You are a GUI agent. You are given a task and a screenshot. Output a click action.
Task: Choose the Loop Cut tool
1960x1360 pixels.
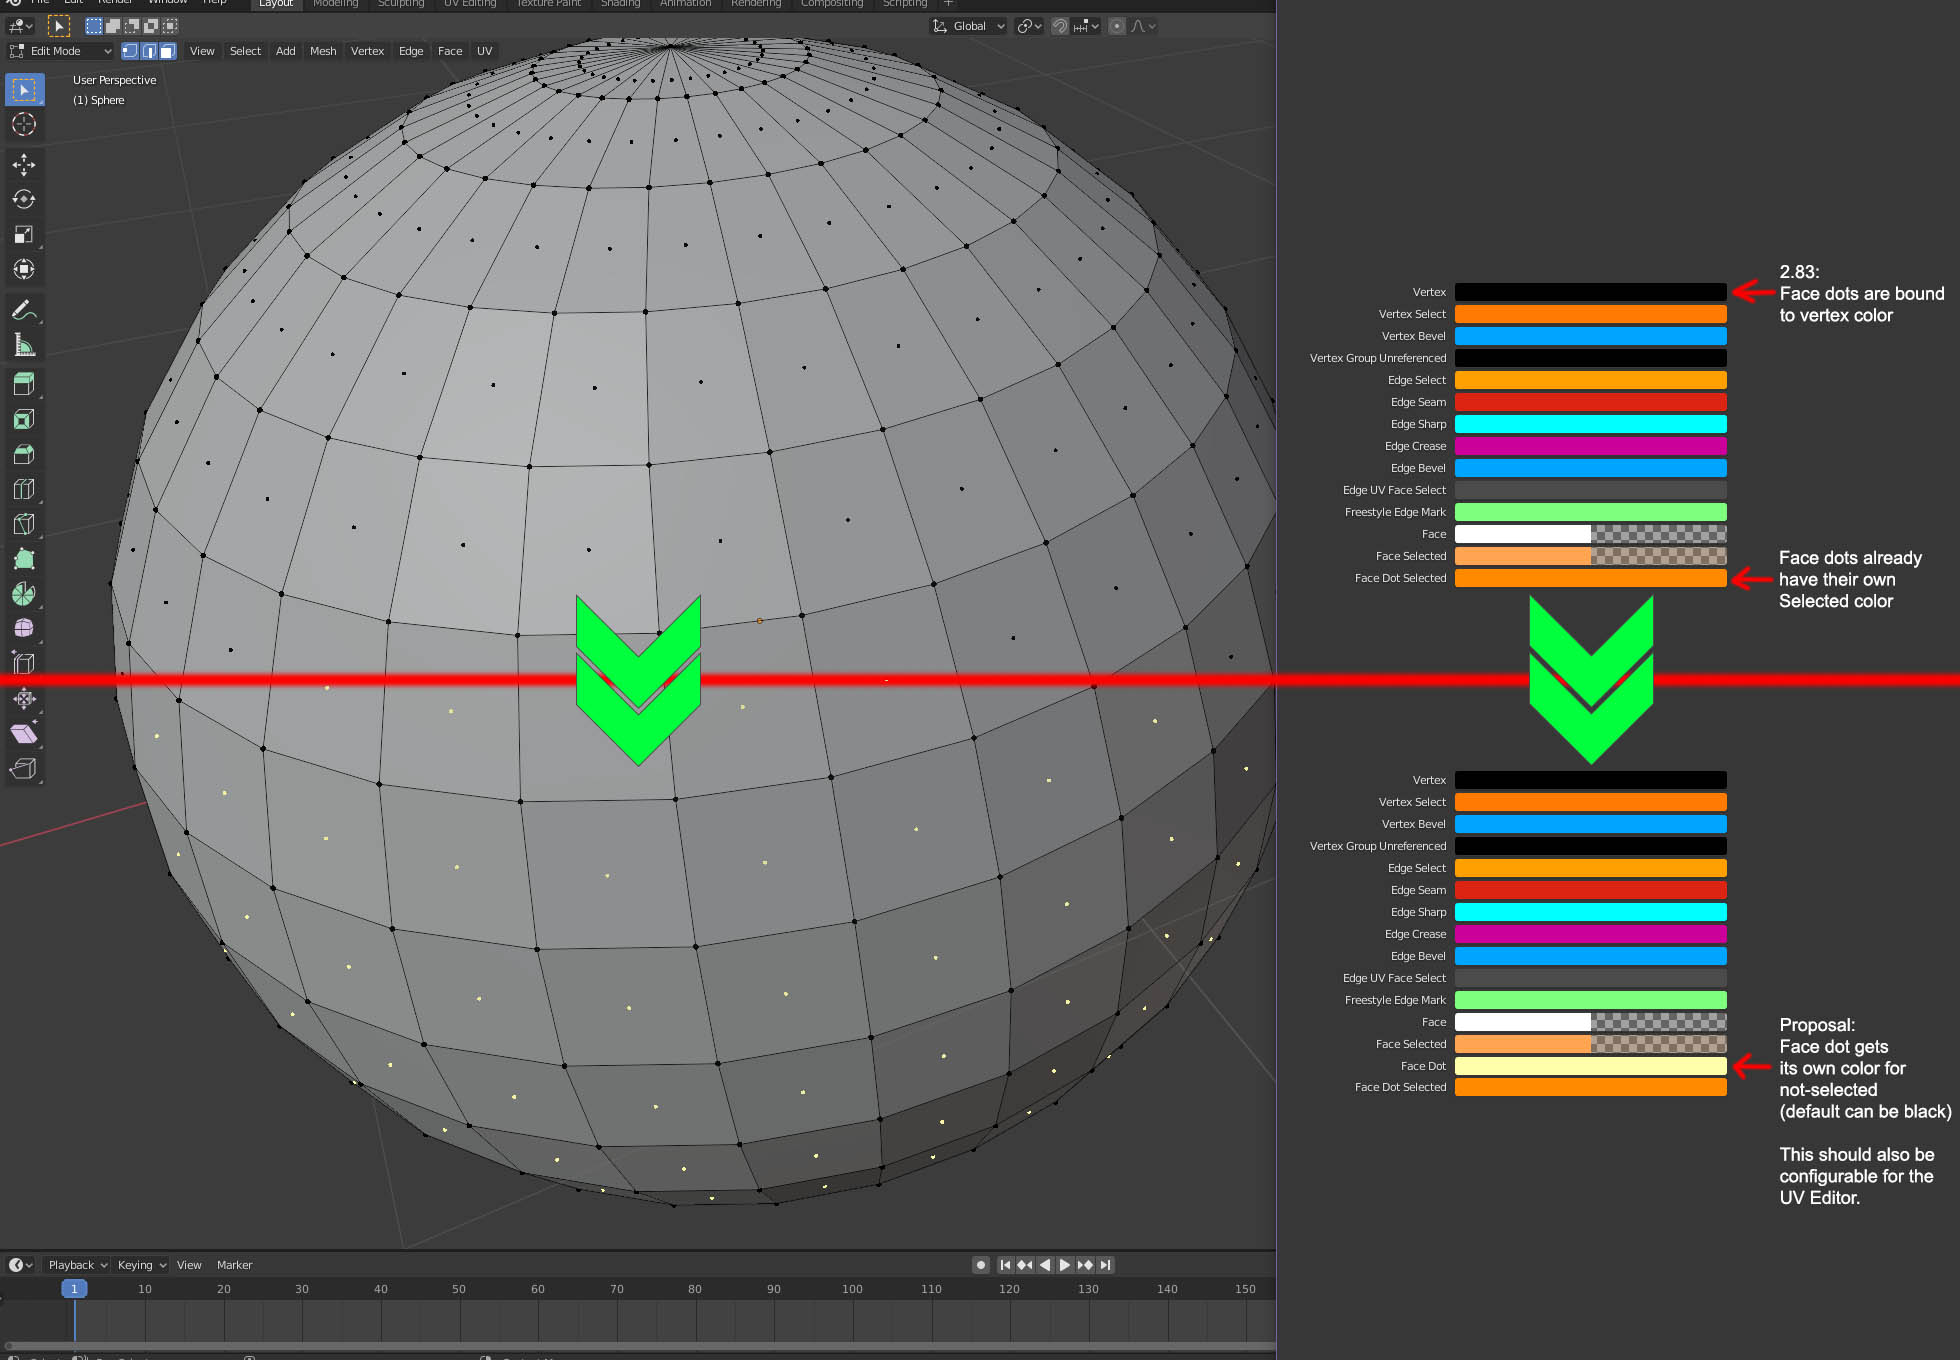tap(24, 489)
